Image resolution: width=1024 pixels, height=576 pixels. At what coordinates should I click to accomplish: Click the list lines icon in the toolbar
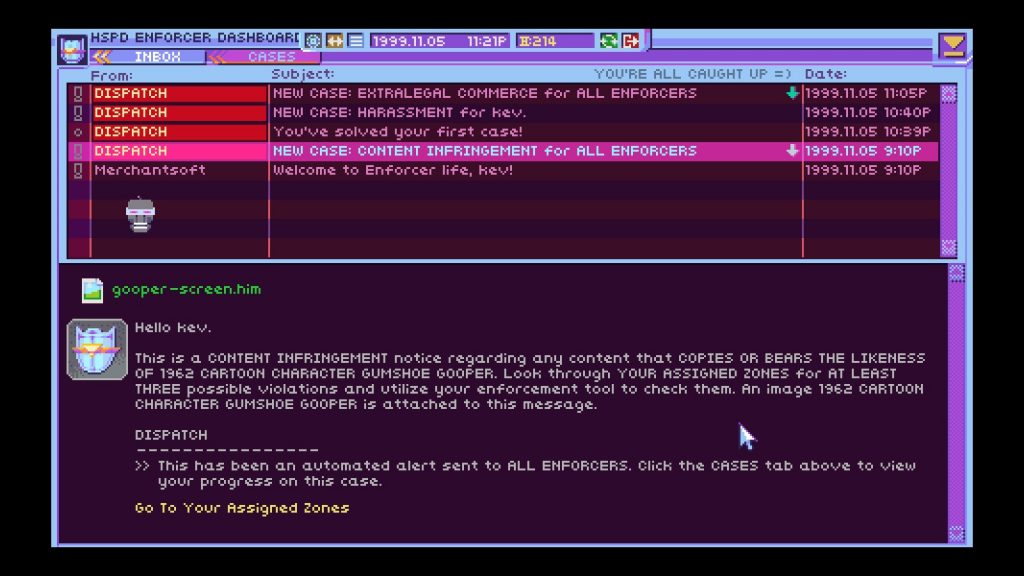[355, 41]
